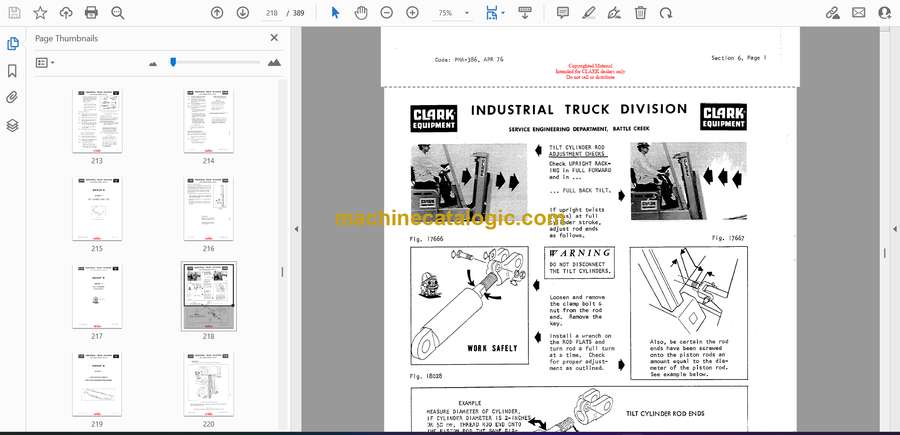This screenshot has height=435, width=900.
Task: Zoom in with the plus icon
Action: (x=413, y=13)
